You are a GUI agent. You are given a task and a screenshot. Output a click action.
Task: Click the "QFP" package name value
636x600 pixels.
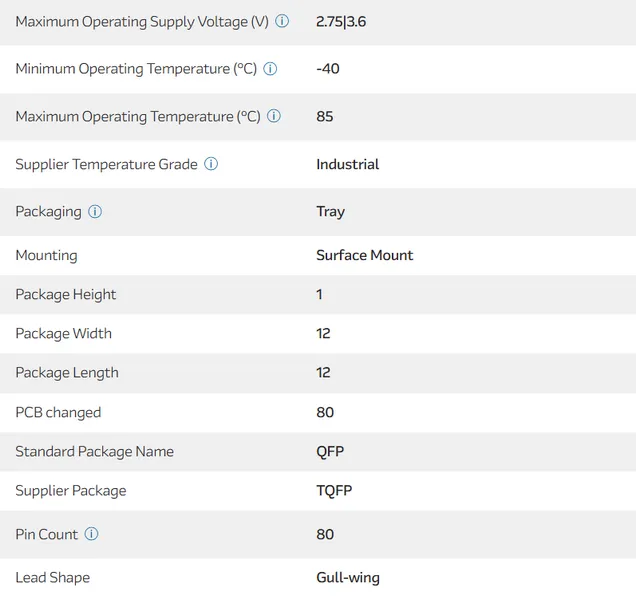point(330,452)
